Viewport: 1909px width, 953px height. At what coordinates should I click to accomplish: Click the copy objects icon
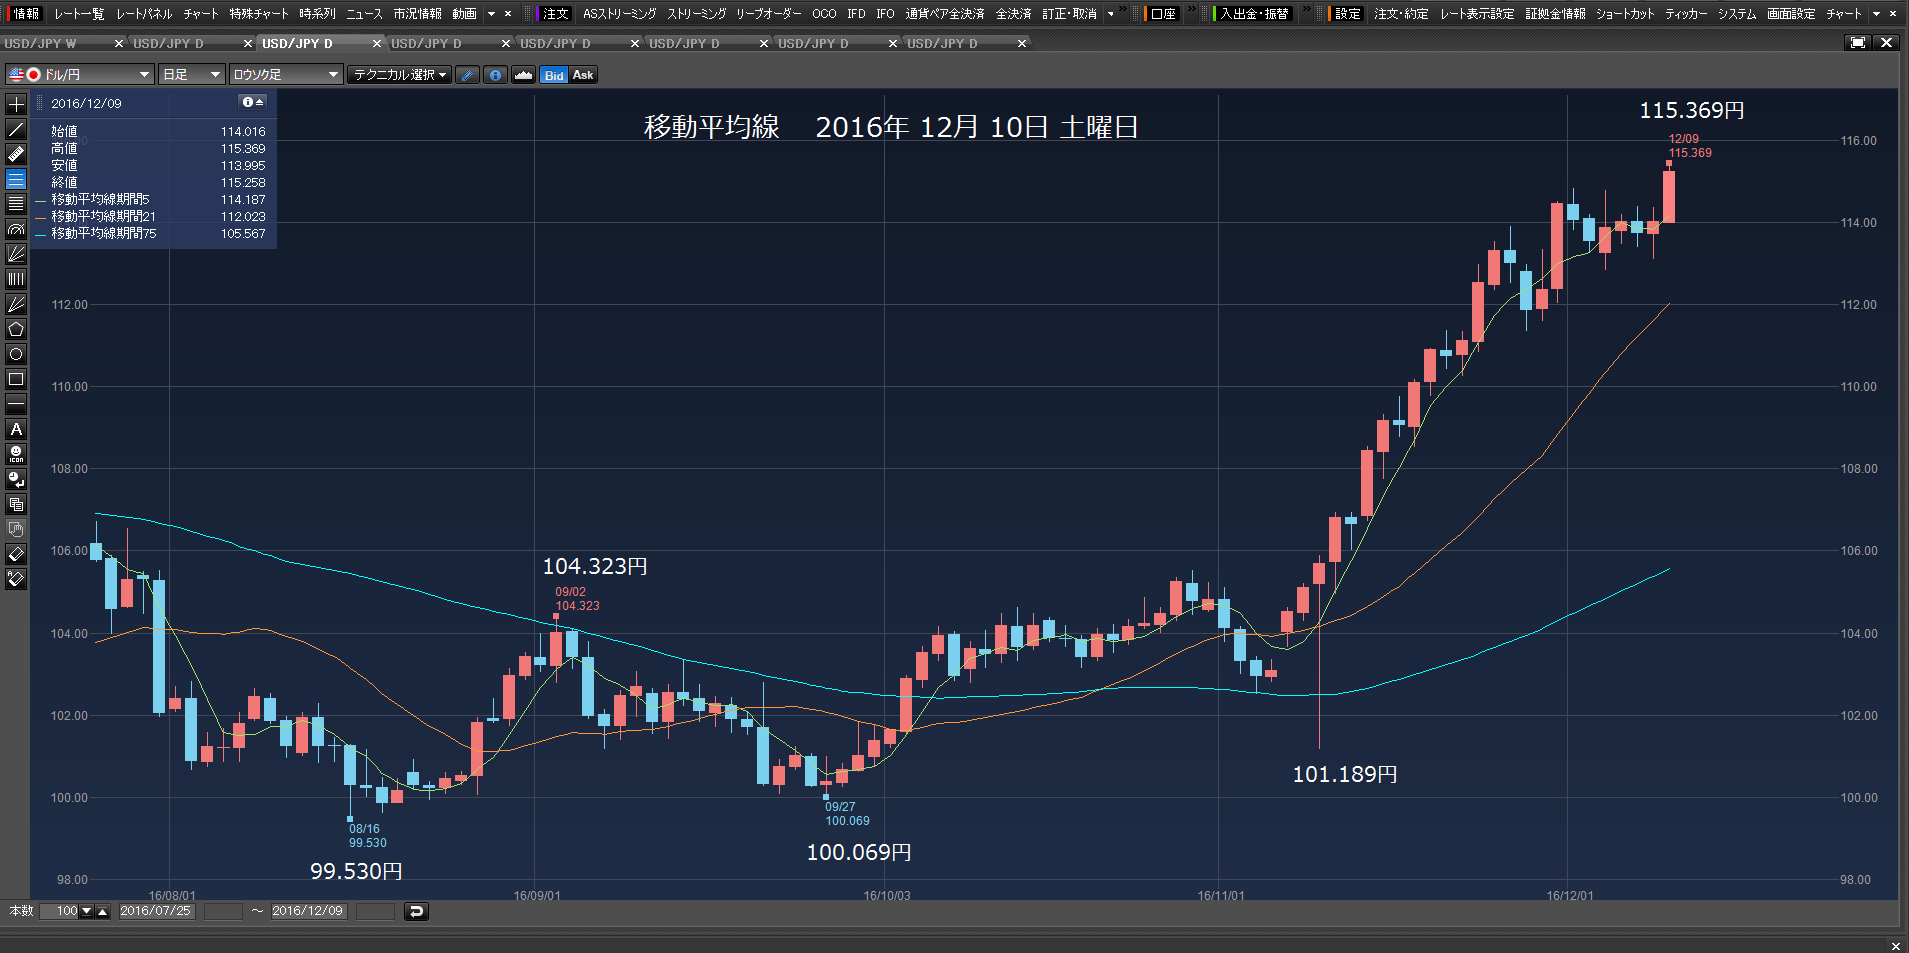(16, 504)
